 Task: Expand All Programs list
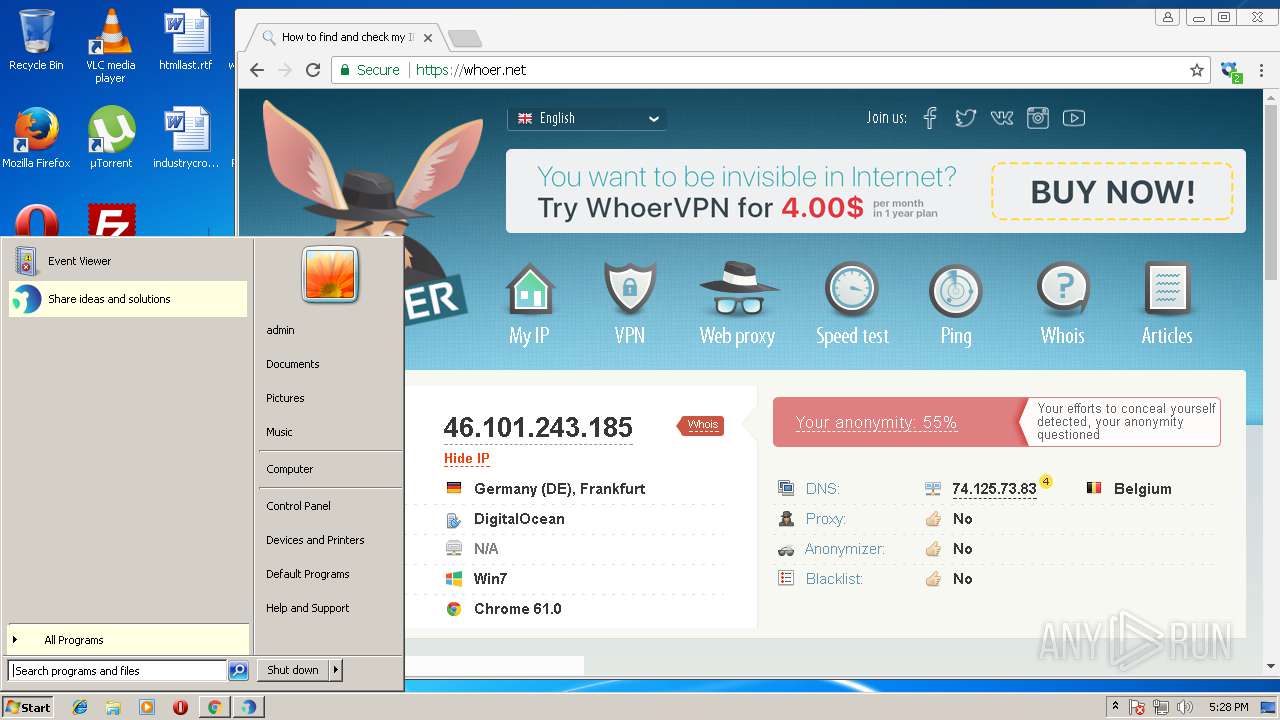coord(128,640)
